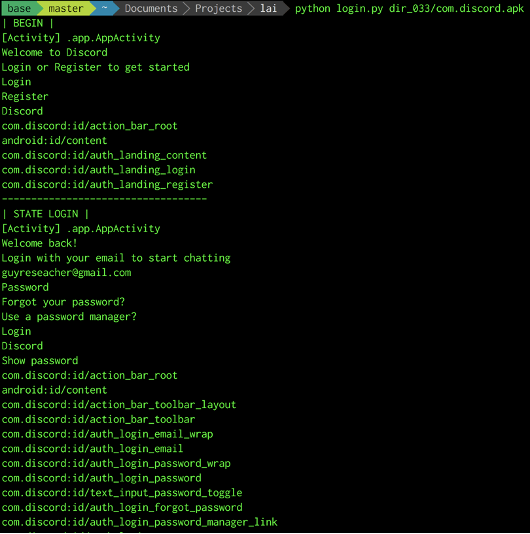Click the 'com.discord:id/auth_login_forgot_password' line
530x534 pixels.
click(x=122, y=507)
